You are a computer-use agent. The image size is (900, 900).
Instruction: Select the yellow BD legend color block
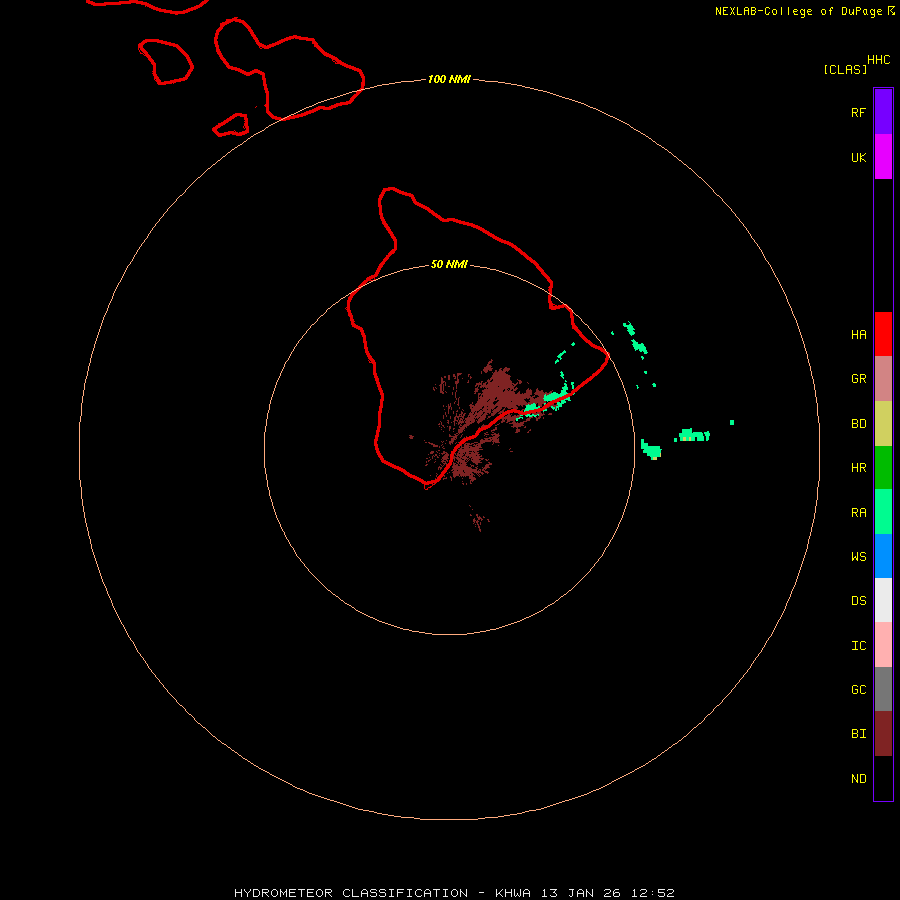[x=883, y=424]
